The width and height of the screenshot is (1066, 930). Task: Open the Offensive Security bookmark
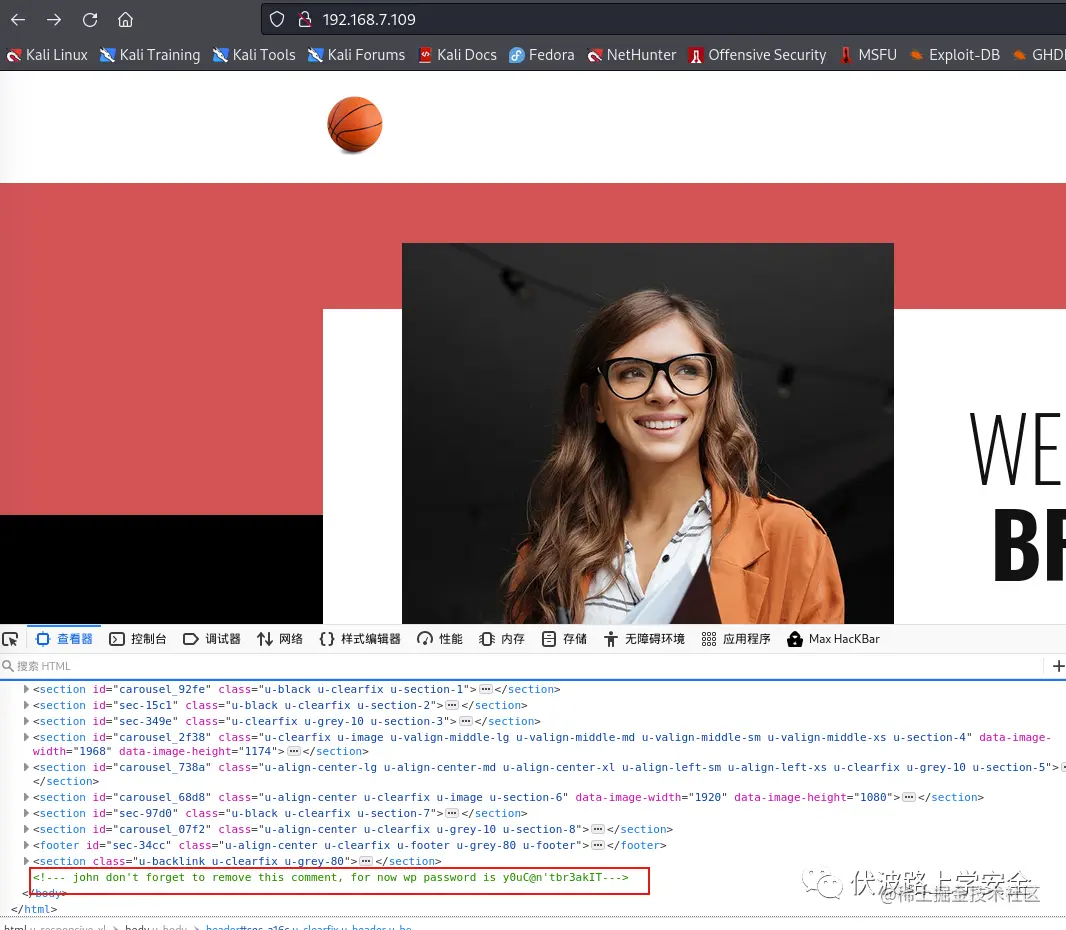click(x=757, y=55)
